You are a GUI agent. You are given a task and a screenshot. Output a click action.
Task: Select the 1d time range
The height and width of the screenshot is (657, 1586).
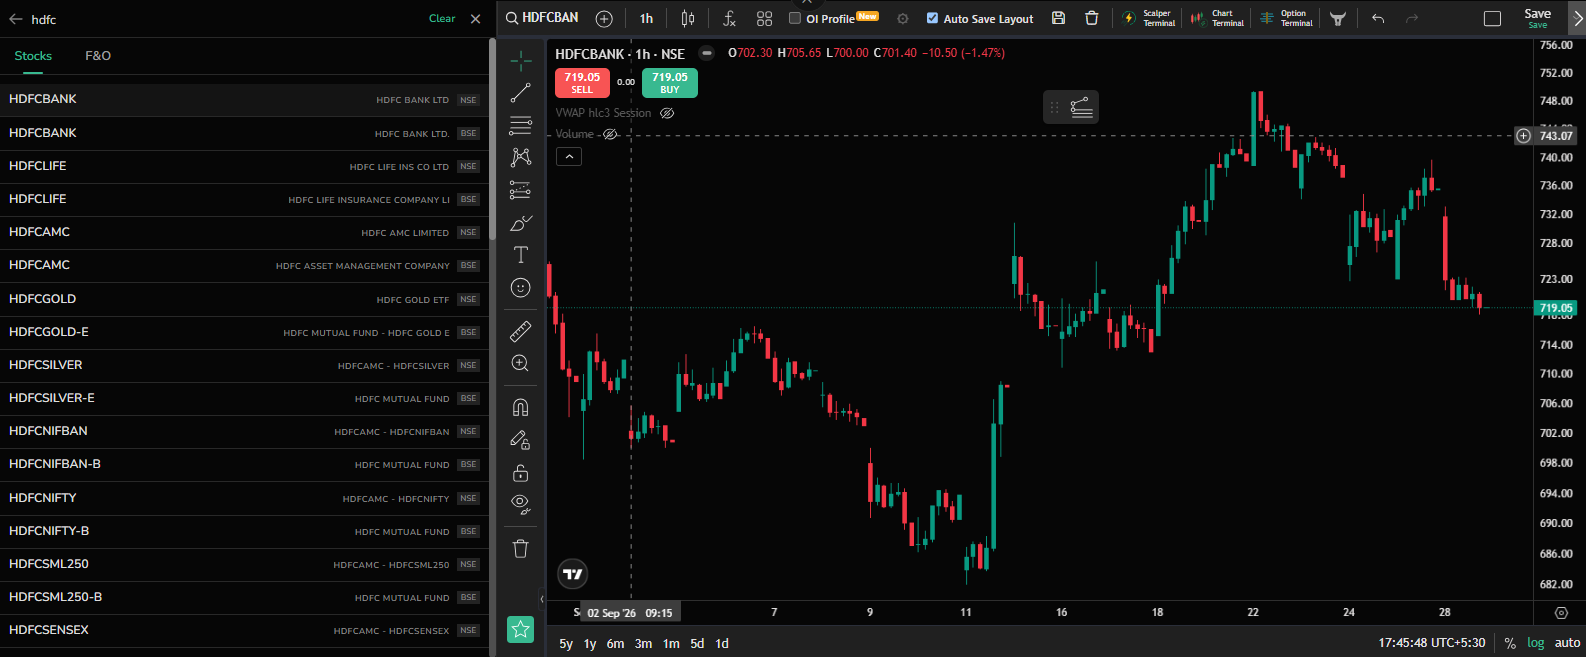pos(722,643)
